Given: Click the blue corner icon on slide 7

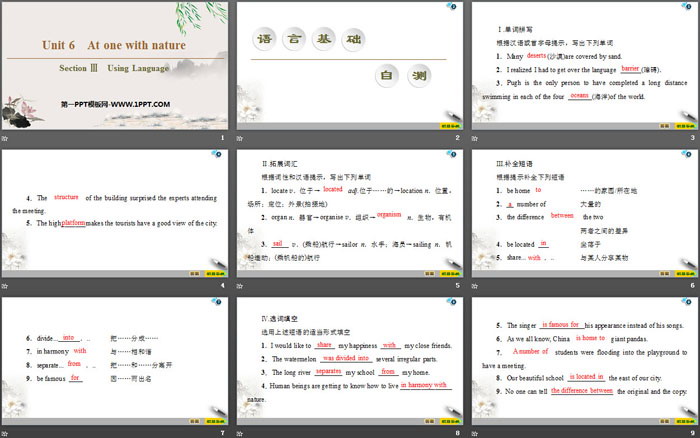Looking at the screenshot, I should click(217, 302).
